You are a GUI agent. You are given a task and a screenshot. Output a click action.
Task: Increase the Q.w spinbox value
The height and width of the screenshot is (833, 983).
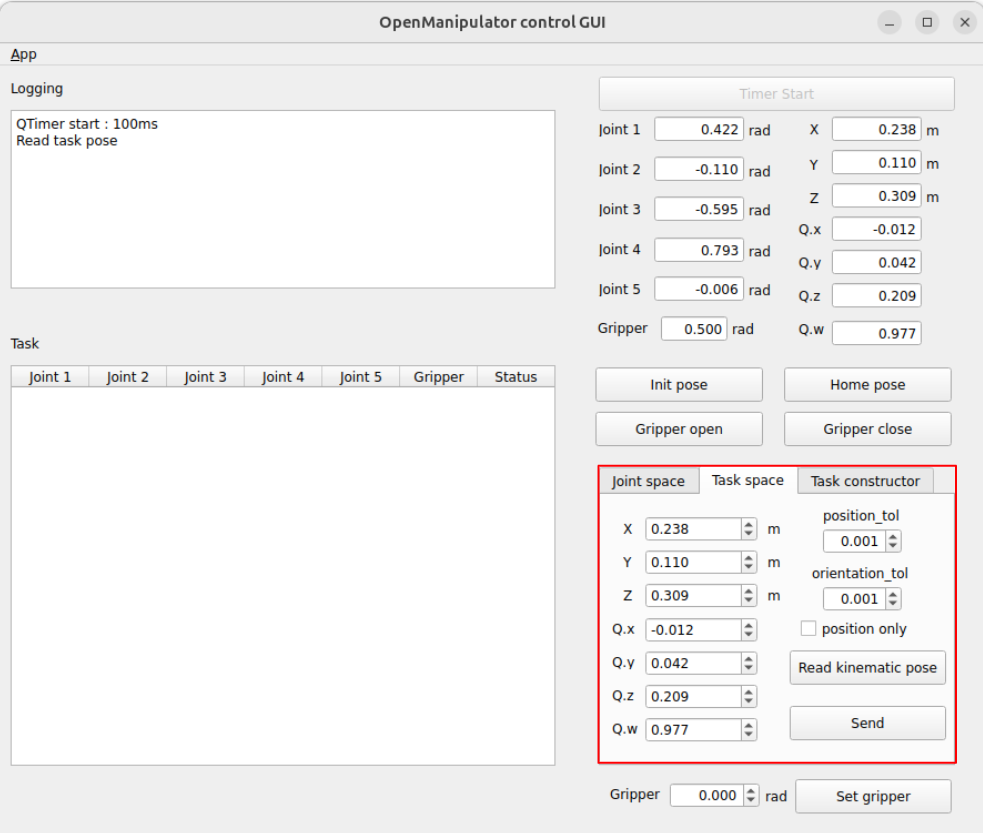(x=749, y=725)
